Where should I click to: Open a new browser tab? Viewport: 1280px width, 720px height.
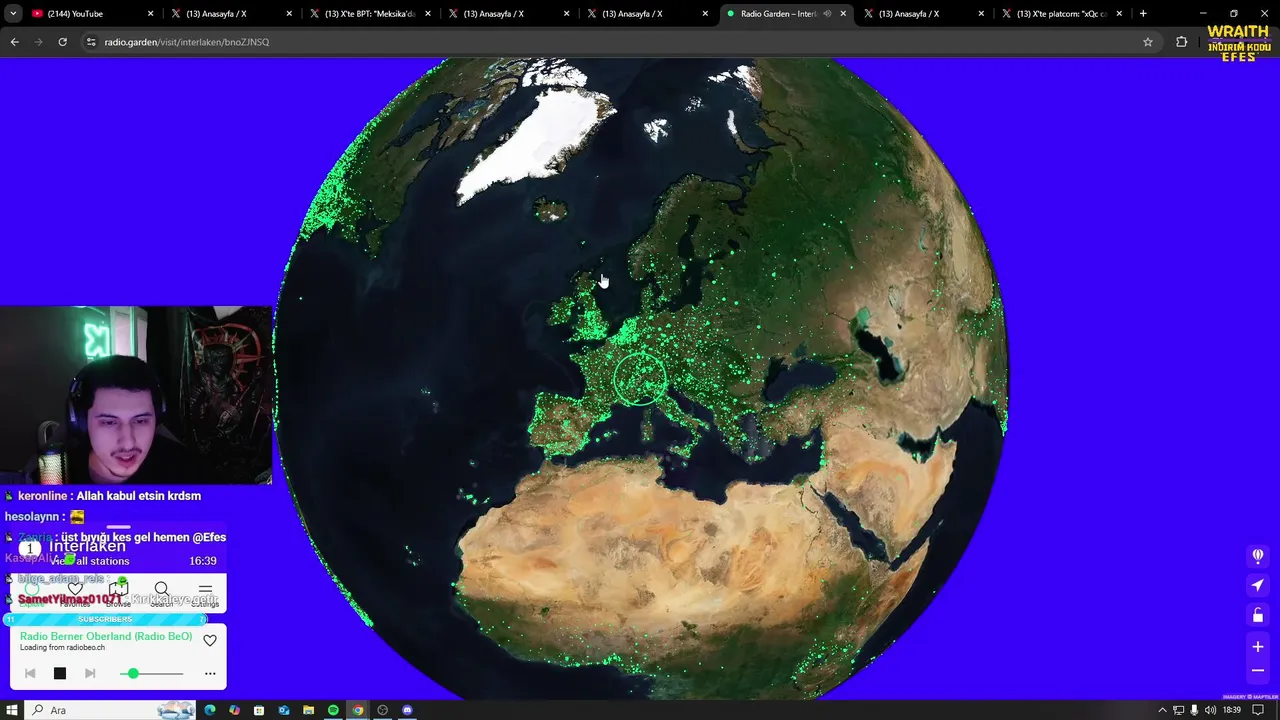[x=1143, y=14]
